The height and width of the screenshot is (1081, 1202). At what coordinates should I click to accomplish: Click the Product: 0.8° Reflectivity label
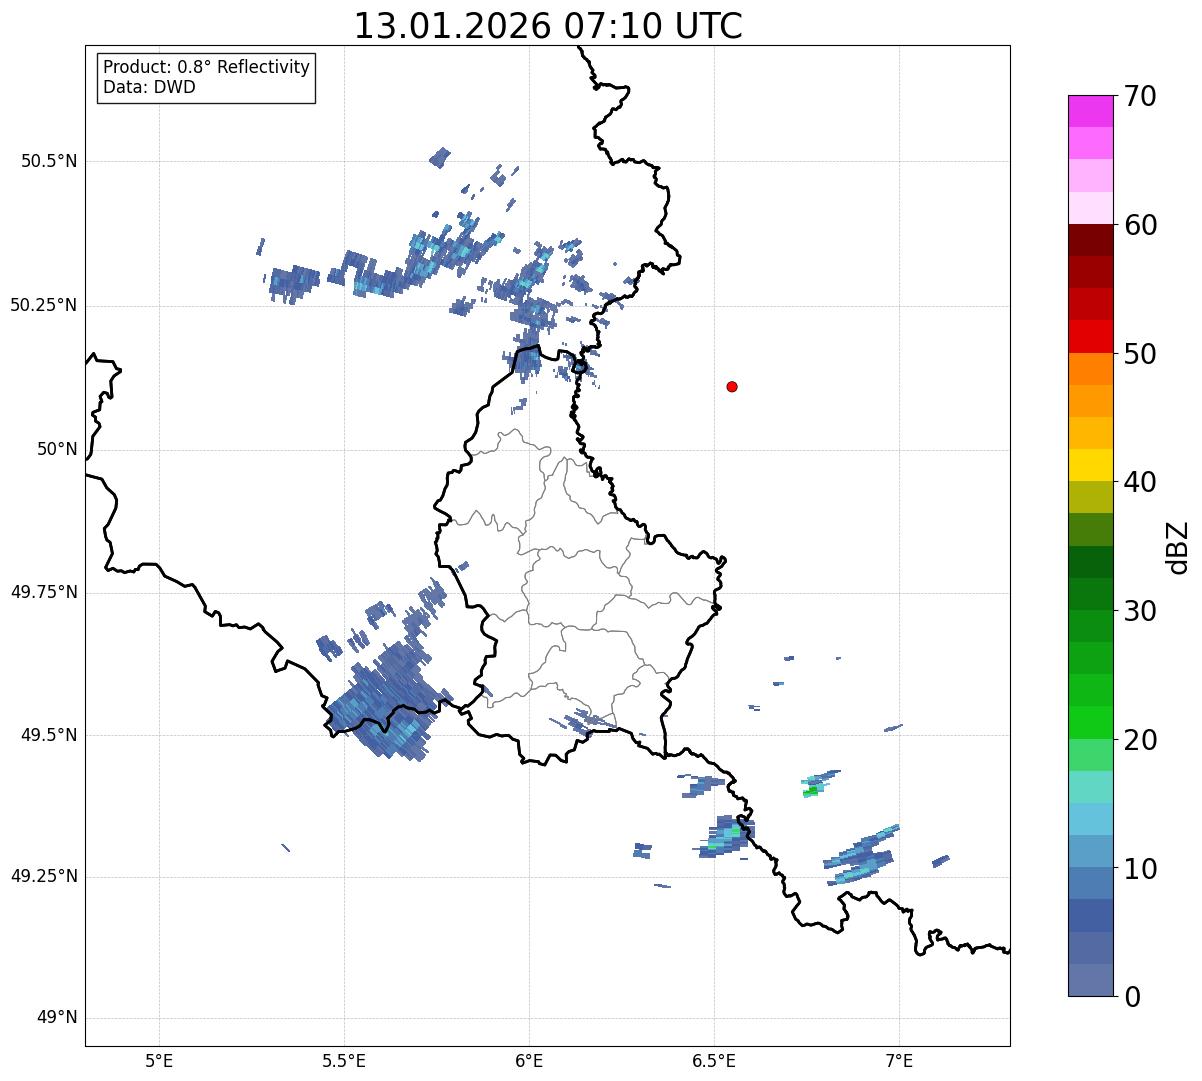click(x=207, y=67)
